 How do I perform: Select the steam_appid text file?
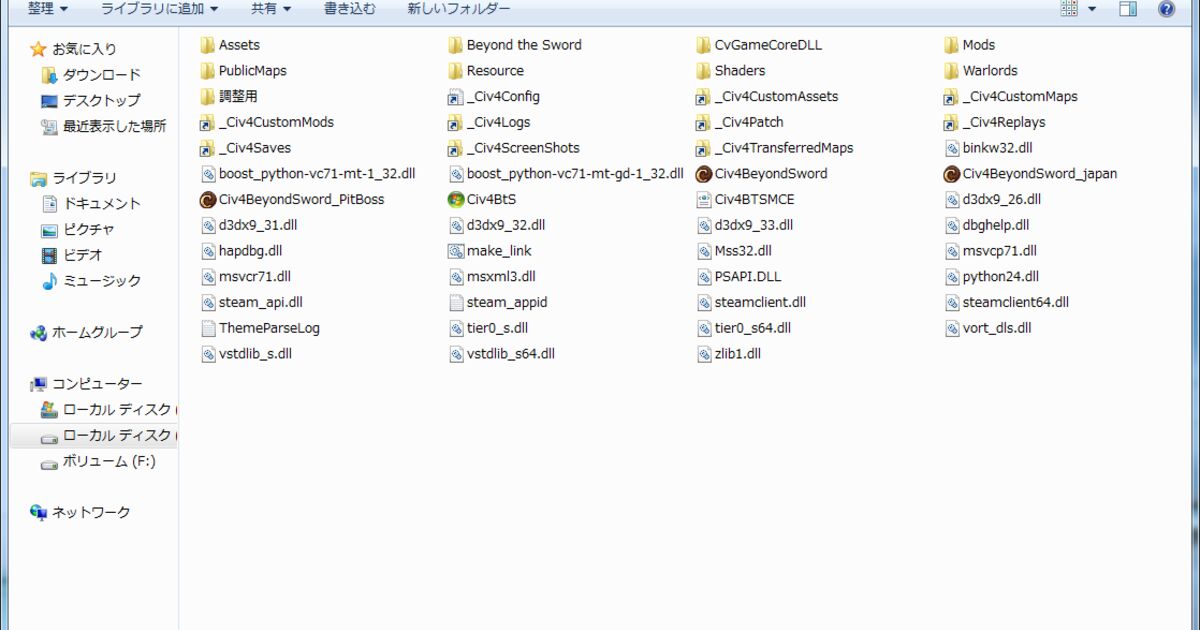(x=506, y=303)
